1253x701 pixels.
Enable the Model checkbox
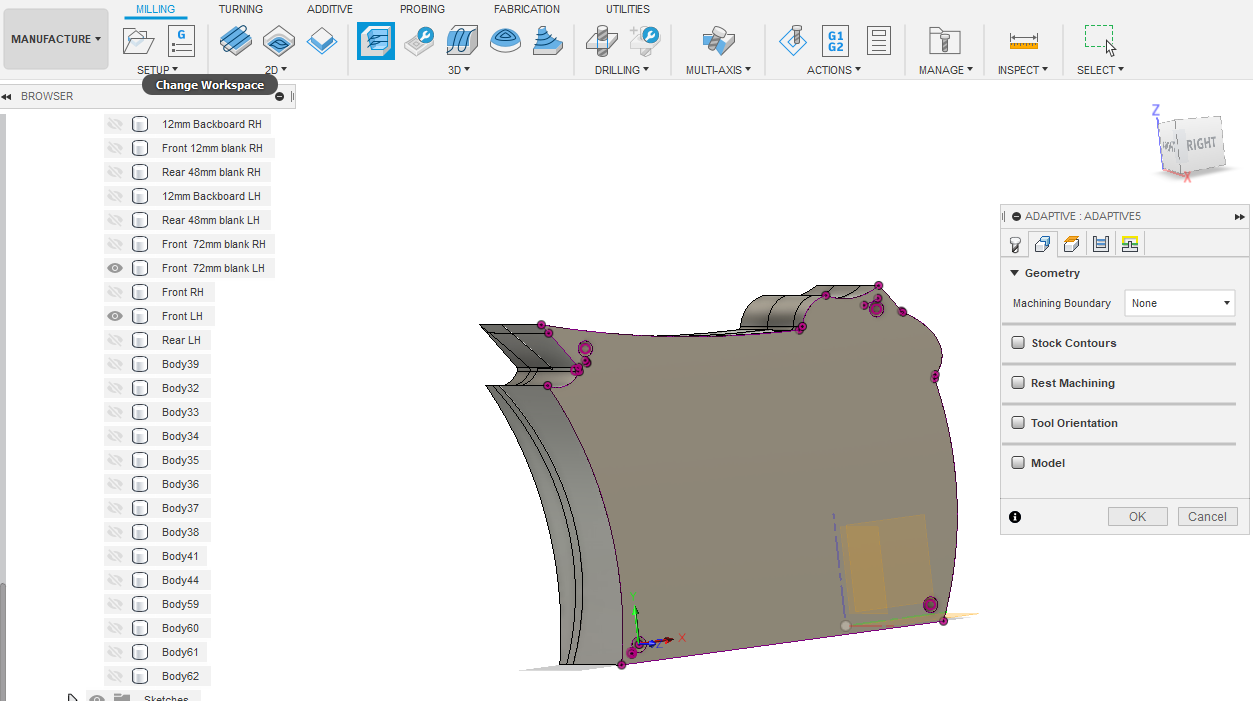point(1018,463)
